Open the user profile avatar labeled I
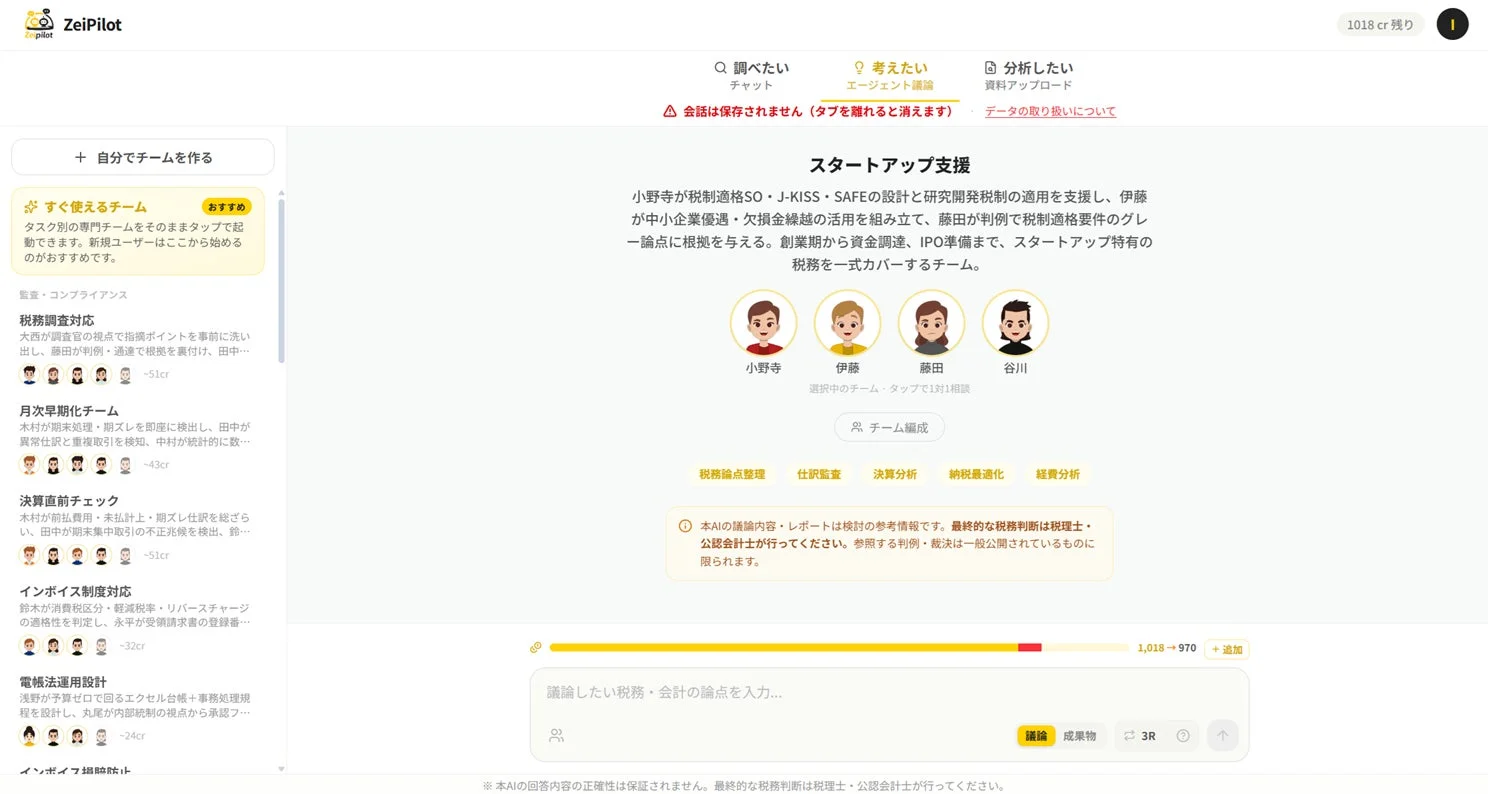 [1452, 24]
